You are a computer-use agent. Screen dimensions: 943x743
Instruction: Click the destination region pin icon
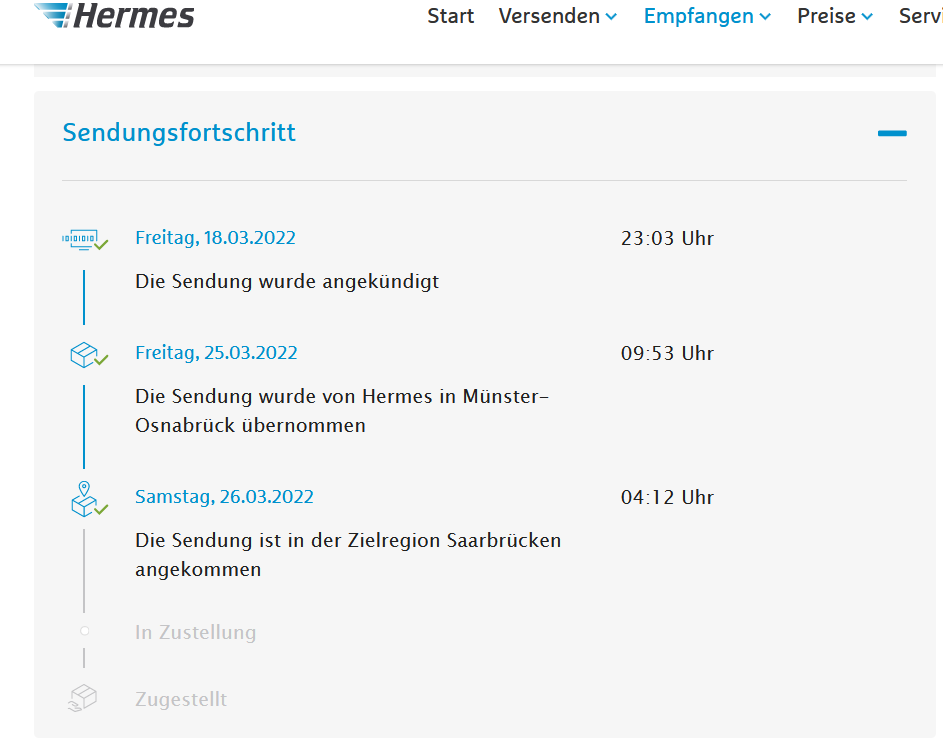84,499
